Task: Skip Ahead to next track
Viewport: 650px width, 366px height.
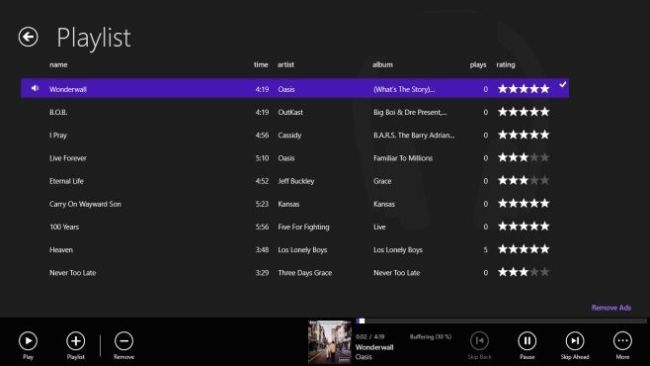Action: coord(575,341)
